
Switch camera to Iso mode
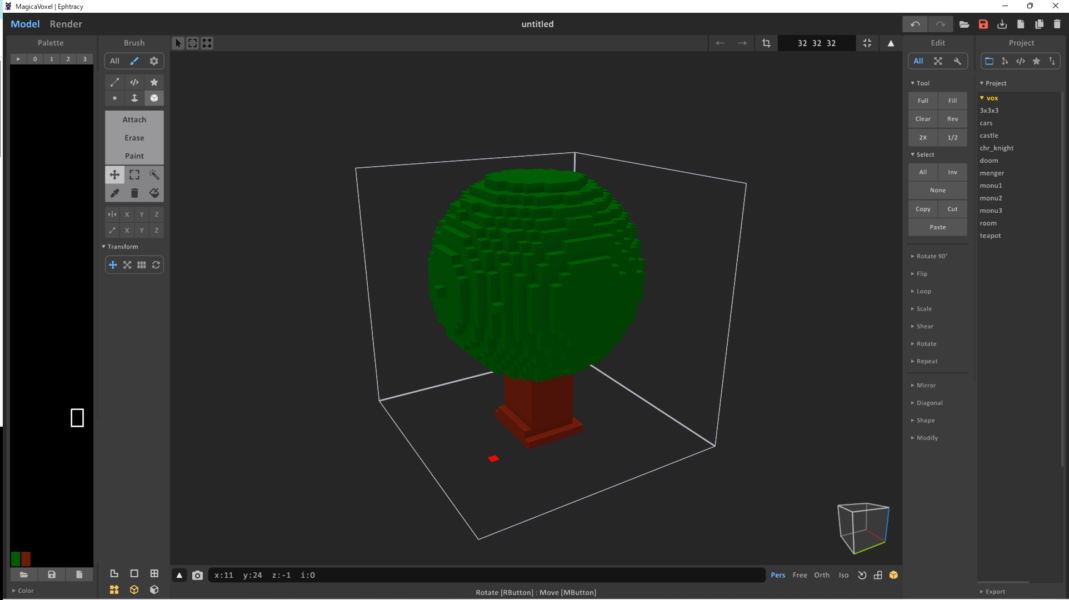pos(843,575)
